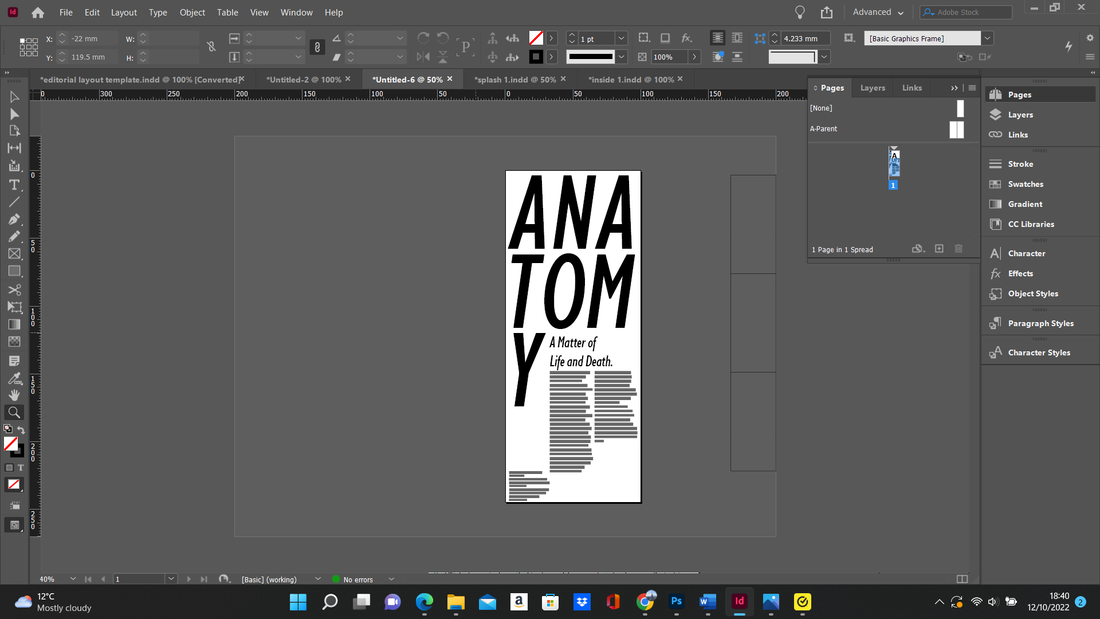The height and width of the screenshot is (619, 1100).
Task: Select the Pen tool
Action: point(14,219)
